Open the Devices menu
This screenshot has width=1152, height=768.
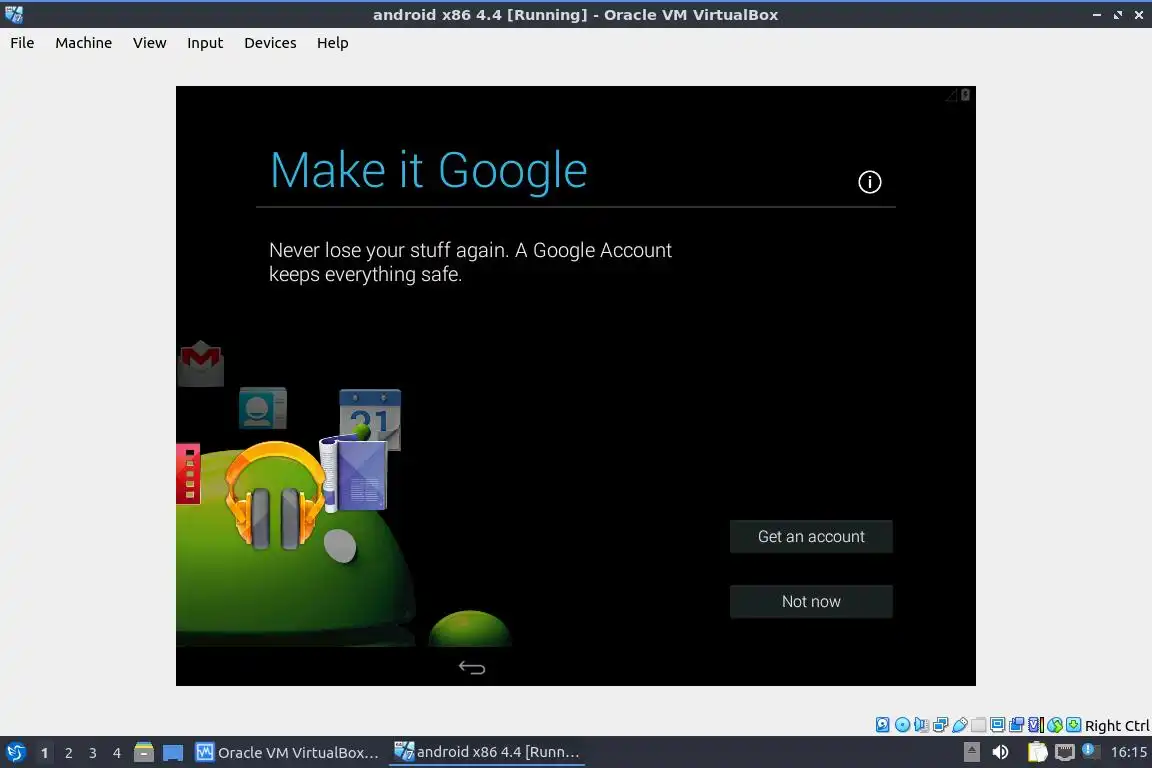click(270, 43)
